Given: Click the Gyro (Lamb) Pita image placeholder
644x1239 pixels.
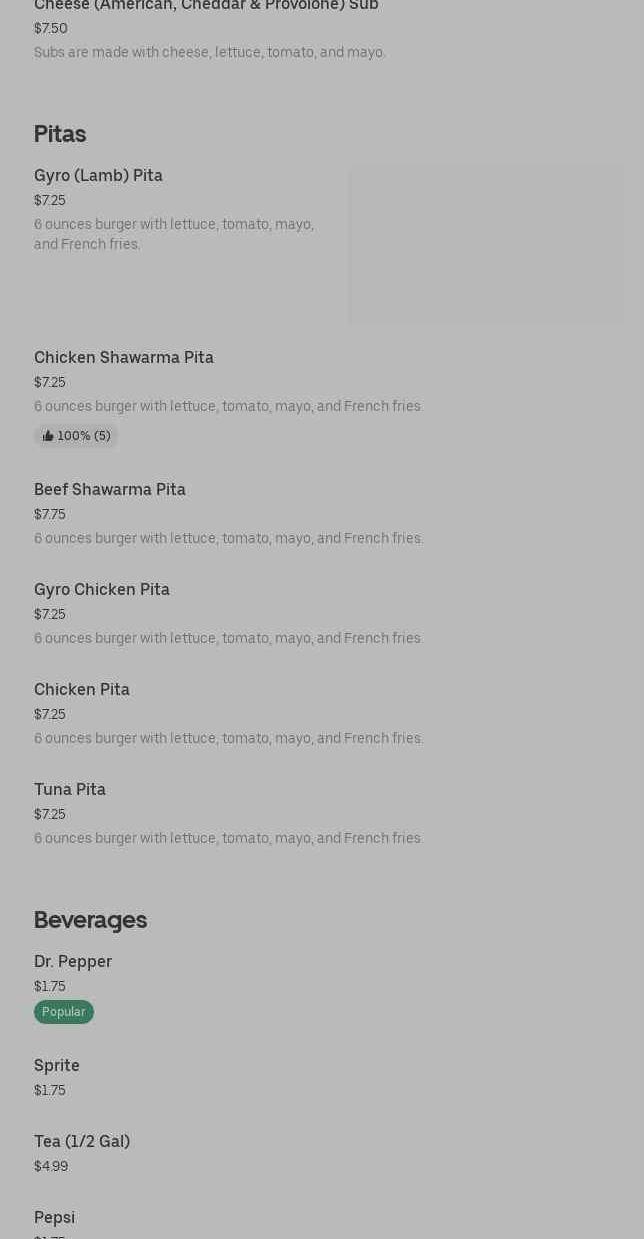Looking at the screenshot, I should pos(486,245).
